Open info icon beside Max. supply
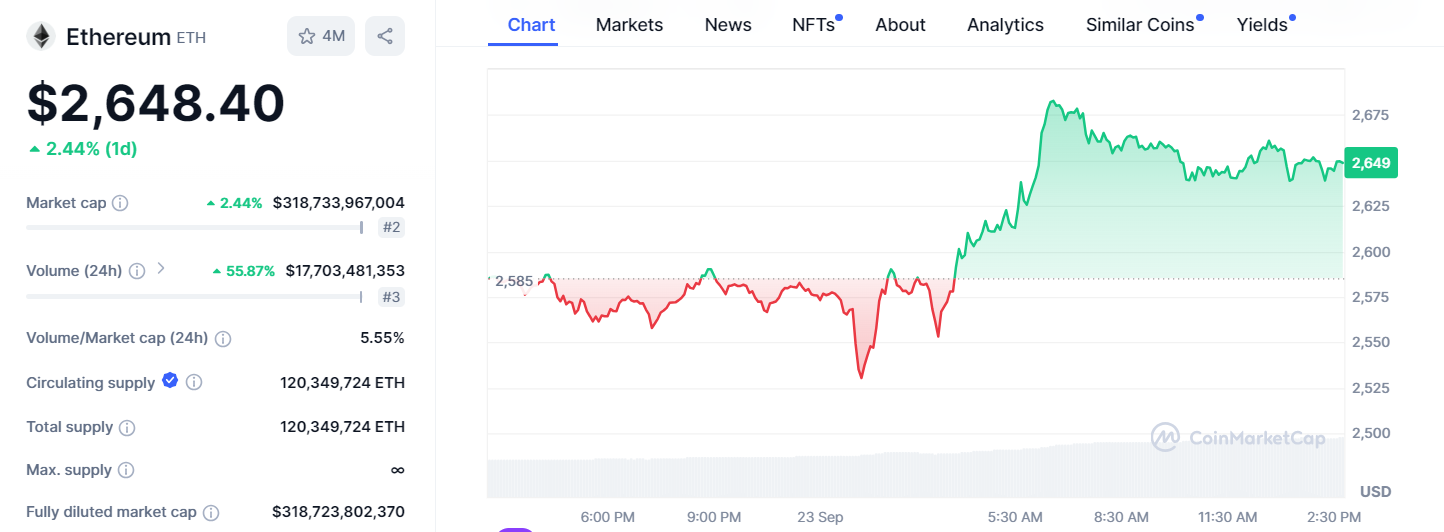 coord(126,470)
